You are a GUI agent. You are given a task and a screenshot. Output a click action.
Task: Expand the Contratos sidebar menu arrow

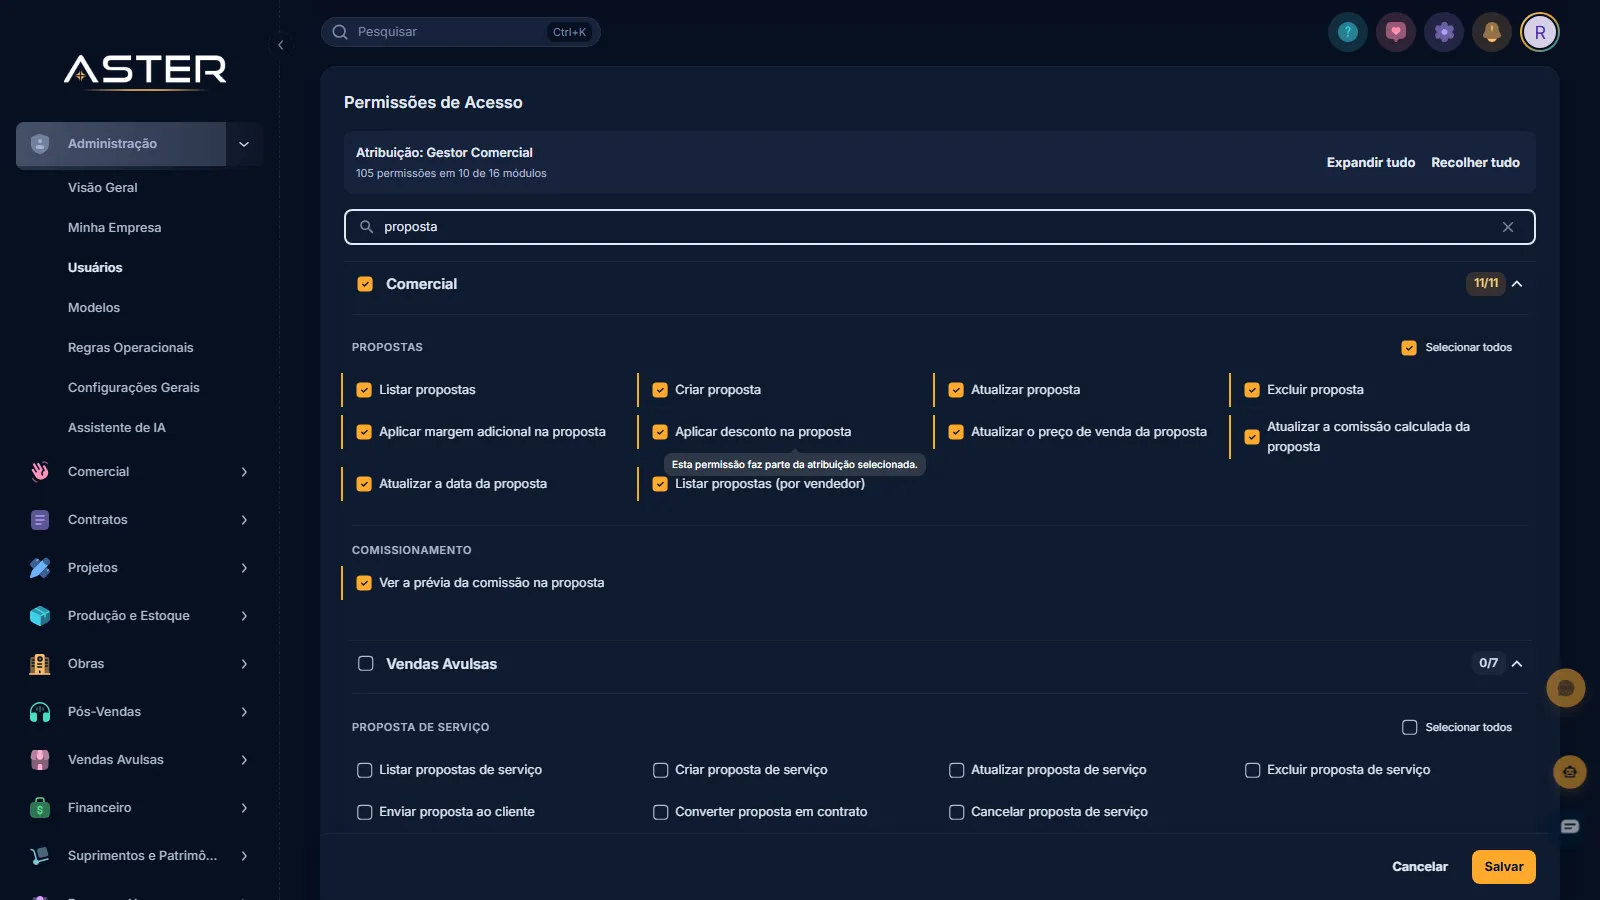244,520
